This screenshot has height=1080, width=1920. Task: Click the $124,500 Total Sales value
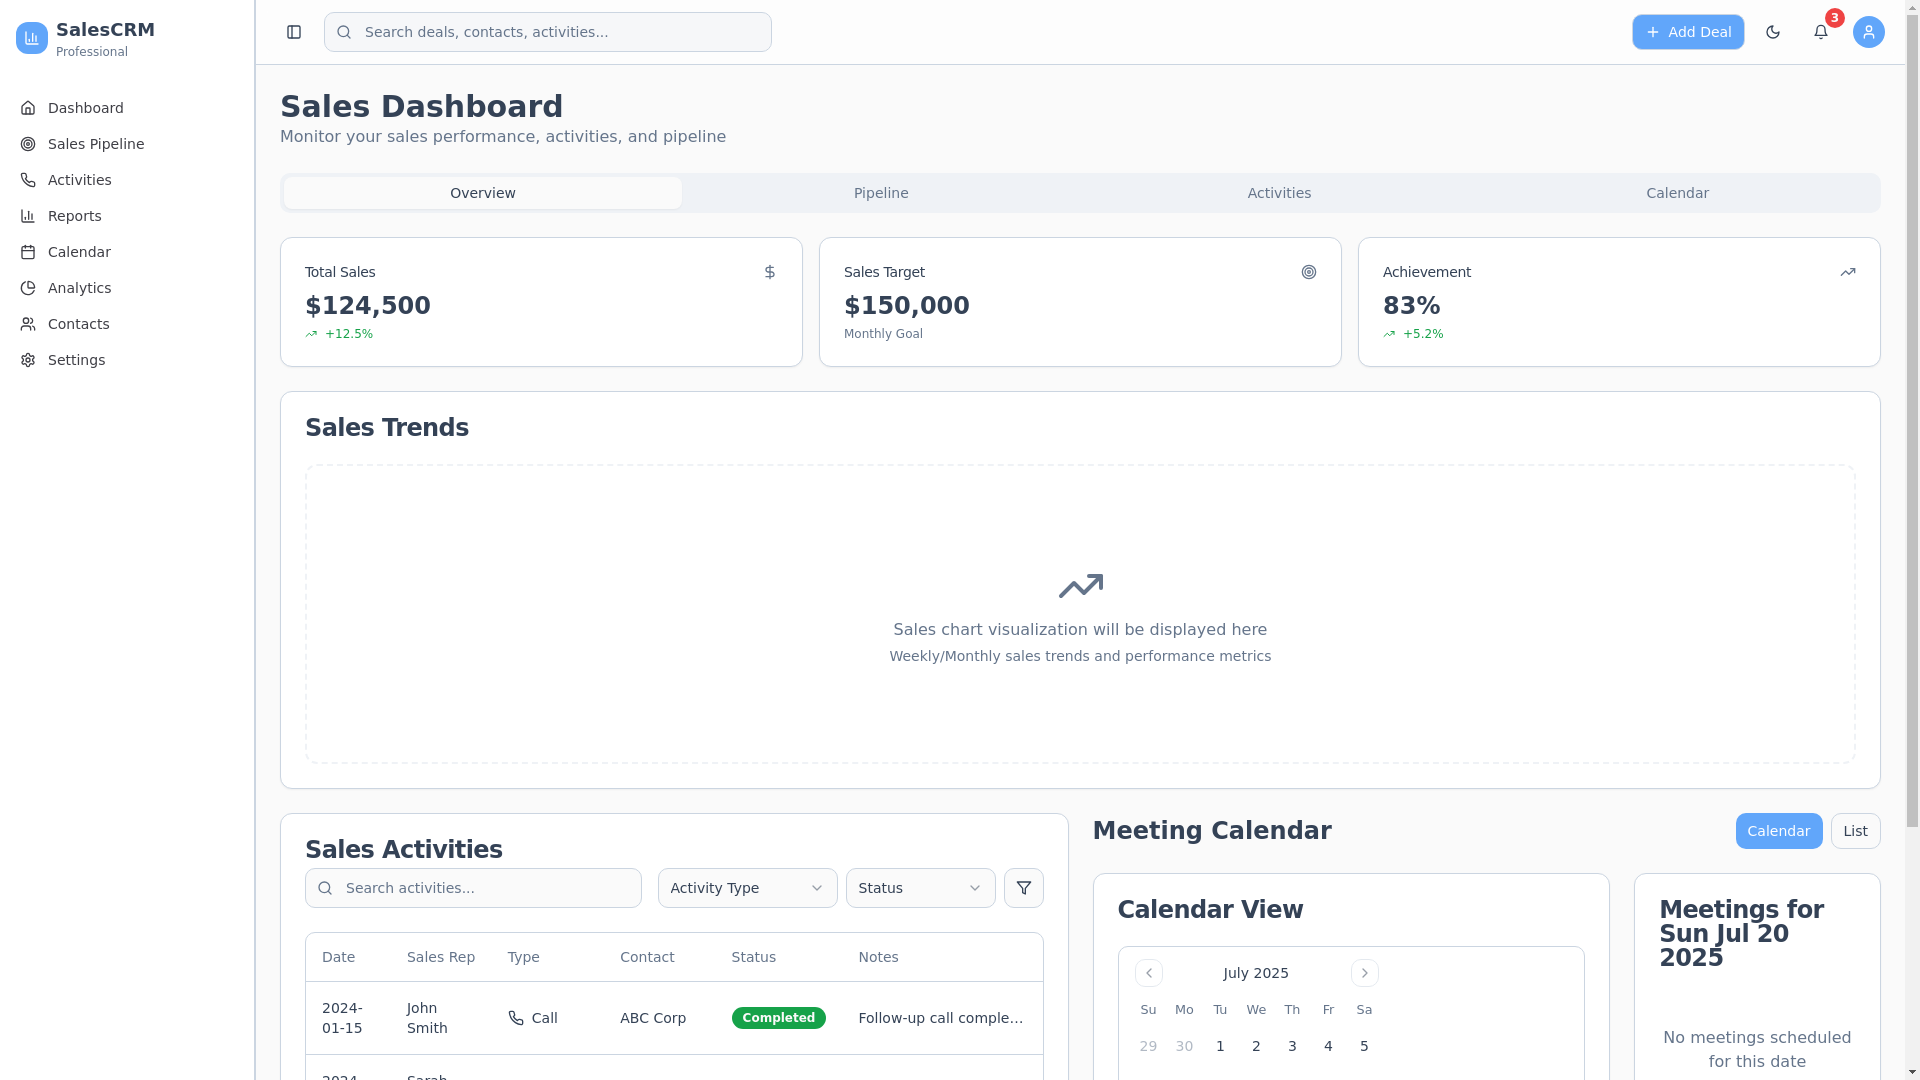tap(368, 306)
